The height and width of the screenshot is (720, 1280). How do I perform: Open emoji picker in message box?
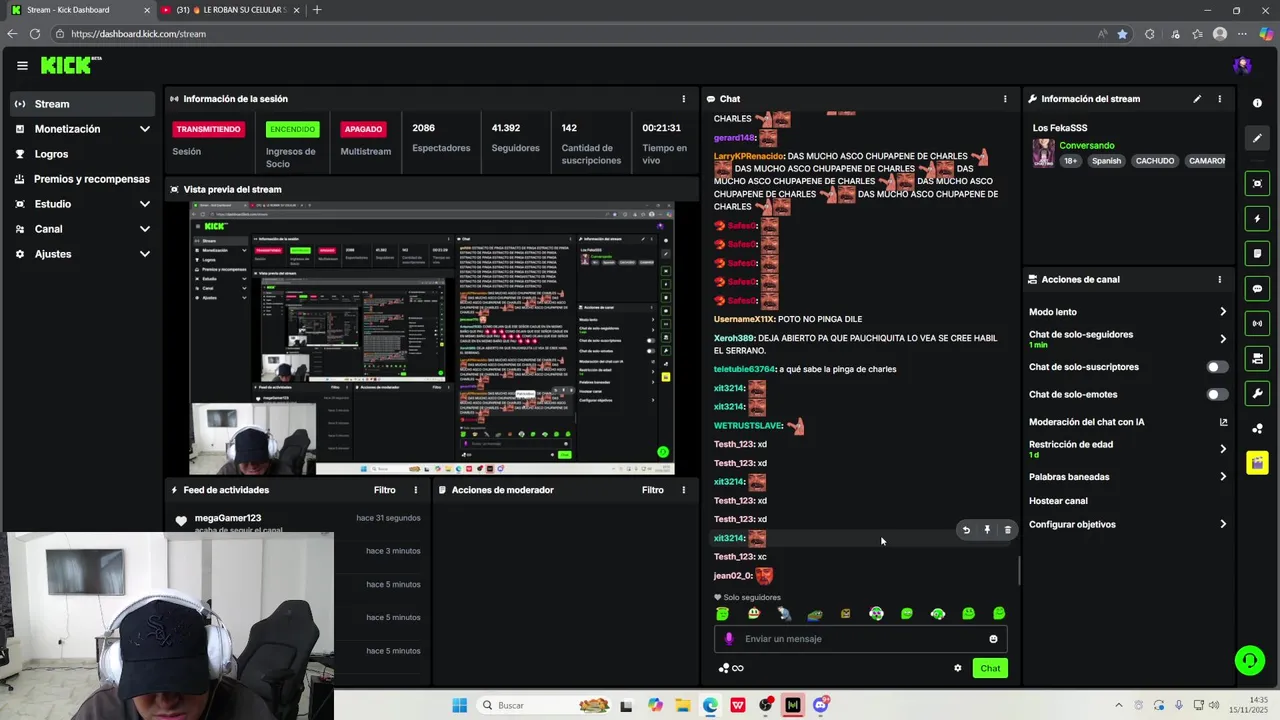click(x=993, y=639)
